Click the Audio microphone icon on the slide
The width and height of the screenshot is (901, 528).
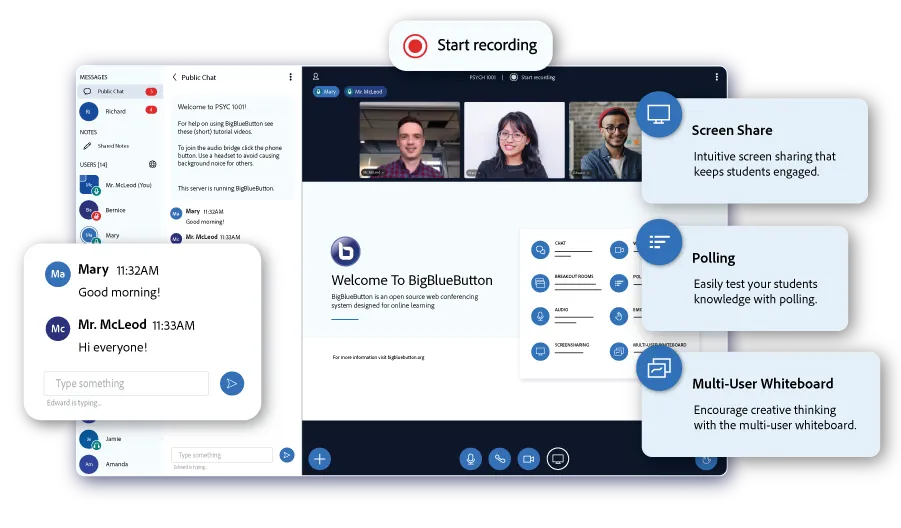(540, 316)
